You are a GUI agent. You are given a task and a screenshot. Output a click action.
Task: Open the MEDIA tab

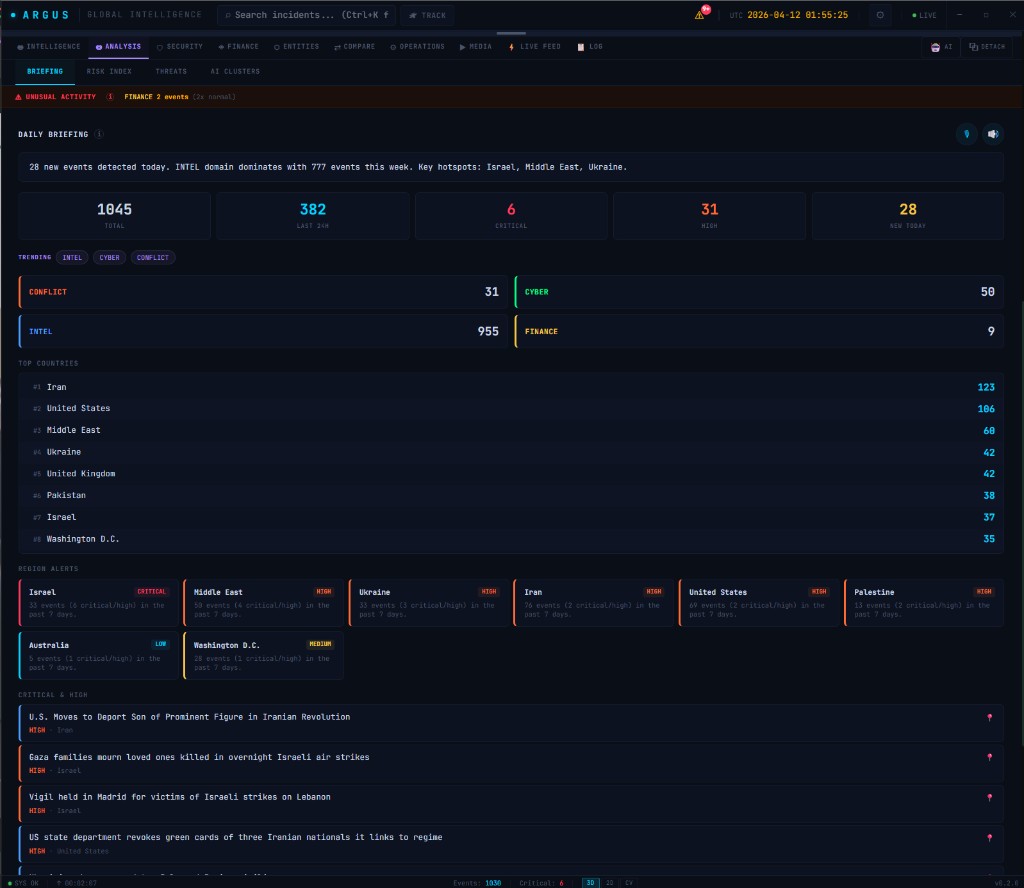(475, 47)
